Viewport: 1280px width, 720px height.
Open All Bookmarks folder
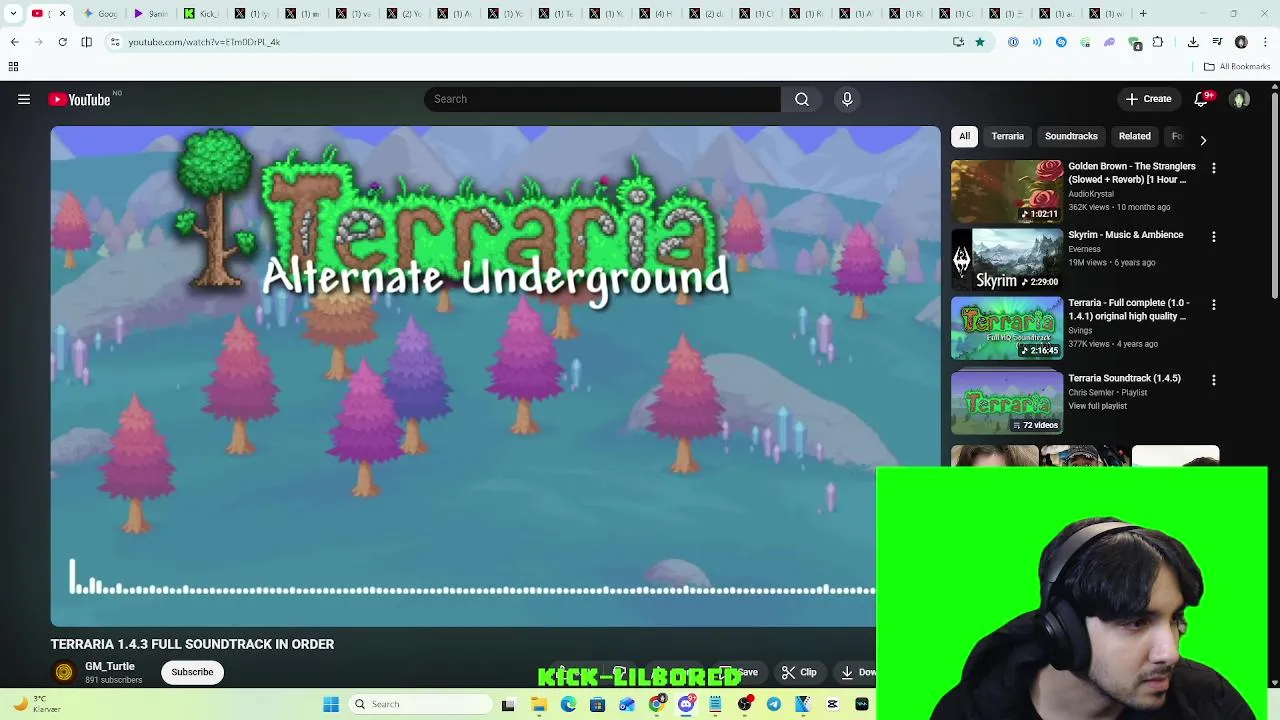1237,67
